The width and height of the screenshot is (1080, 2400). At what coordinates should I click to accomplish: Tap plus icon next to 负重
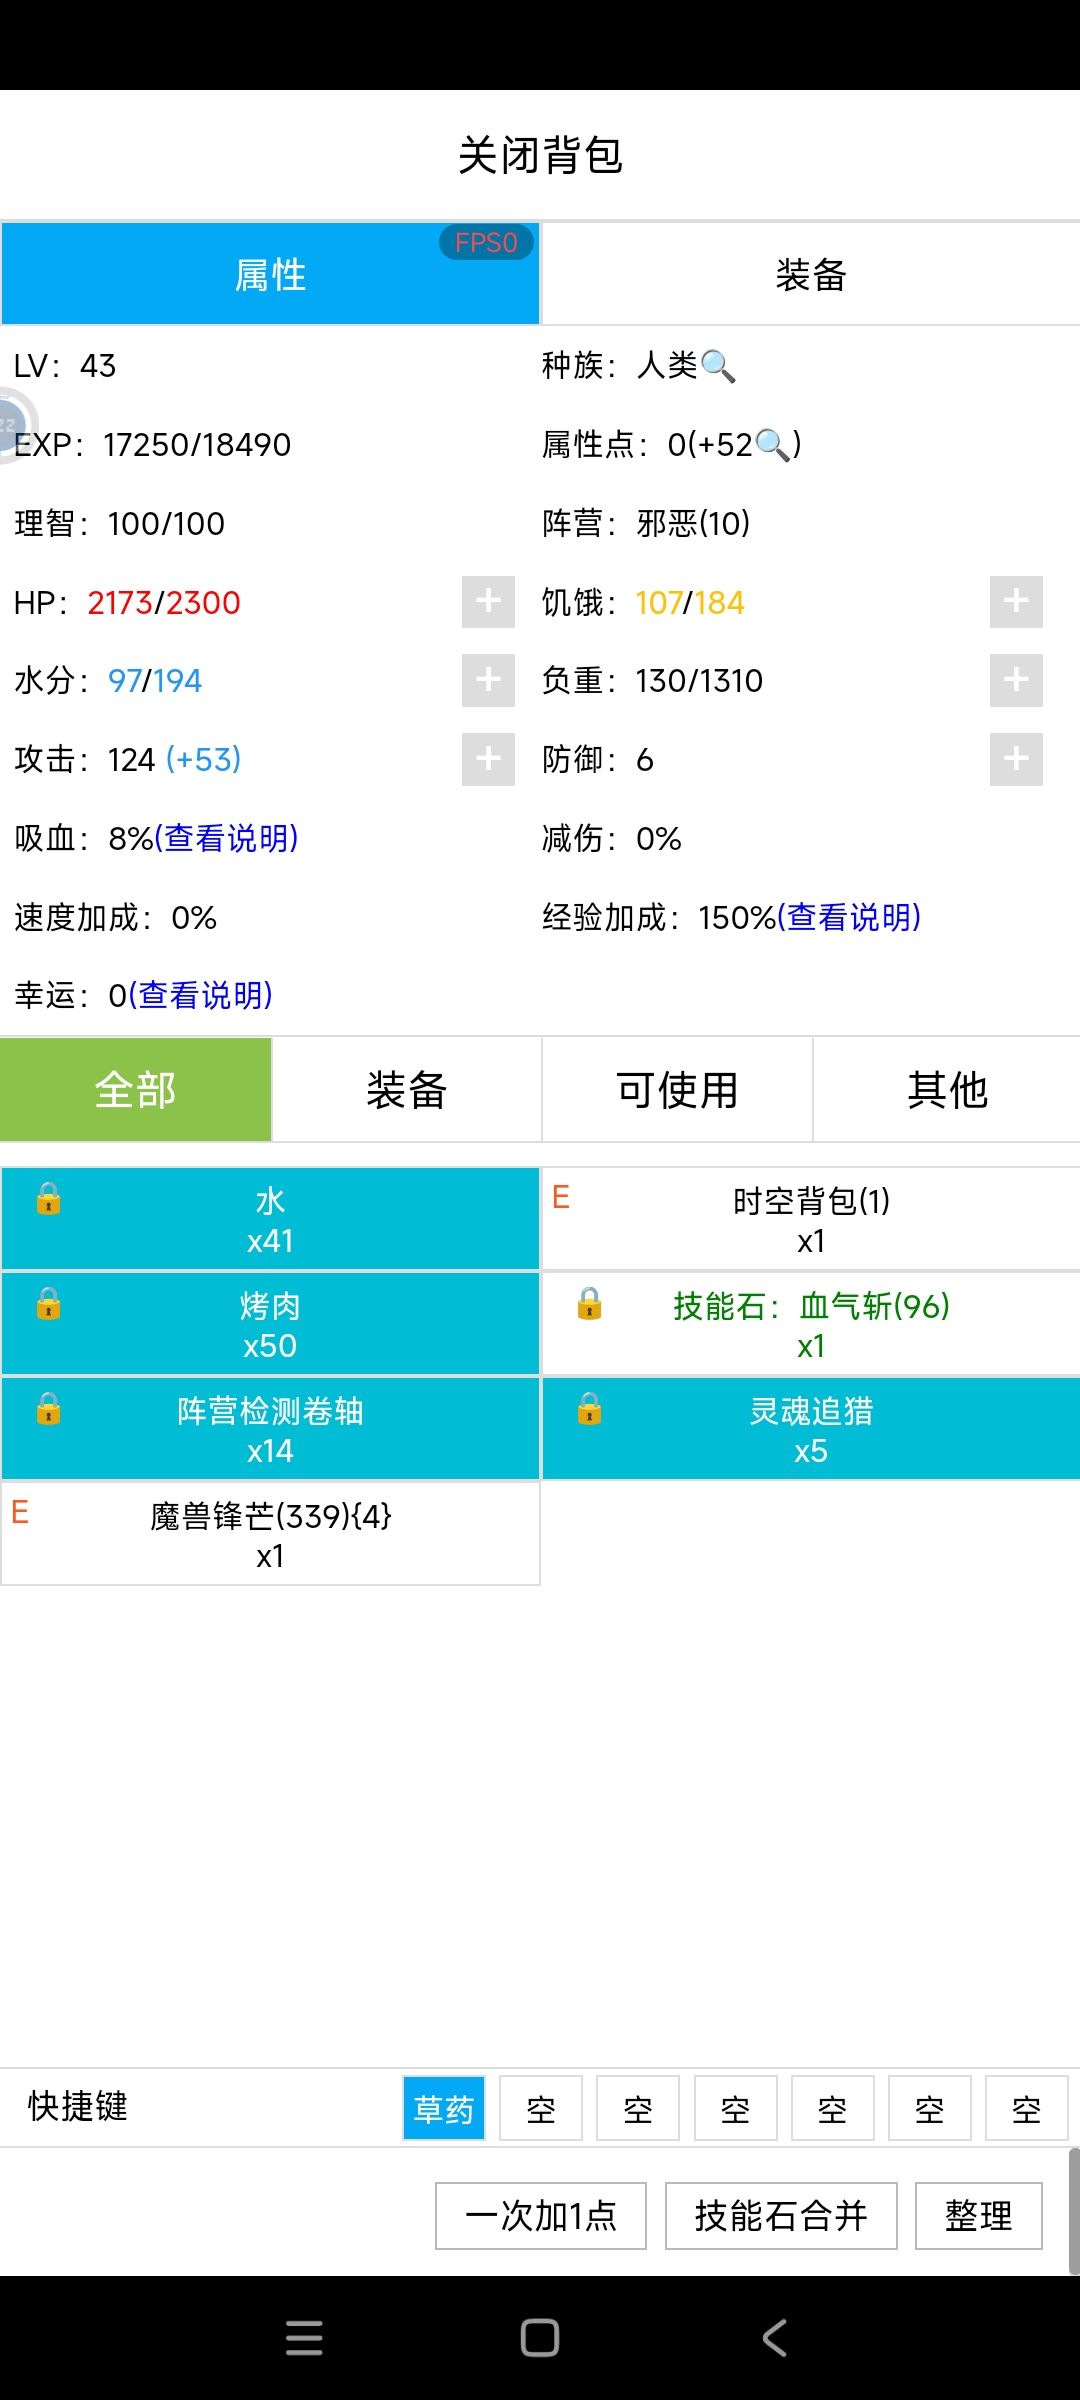pos(1016,680)
